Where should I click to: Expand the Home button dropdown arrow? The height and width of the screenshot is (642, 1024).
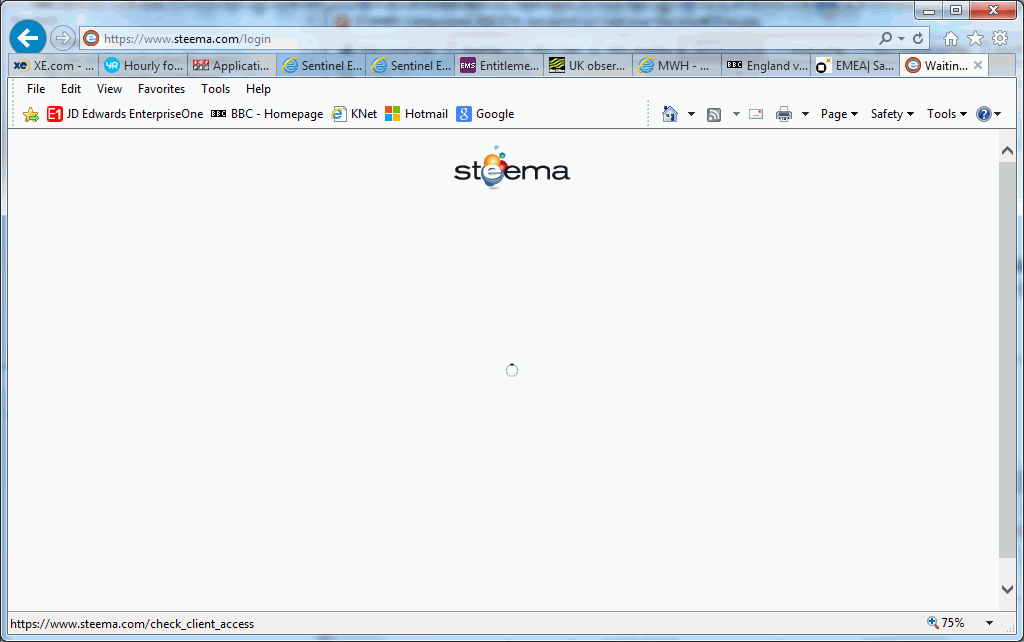(x=691, y=114)
